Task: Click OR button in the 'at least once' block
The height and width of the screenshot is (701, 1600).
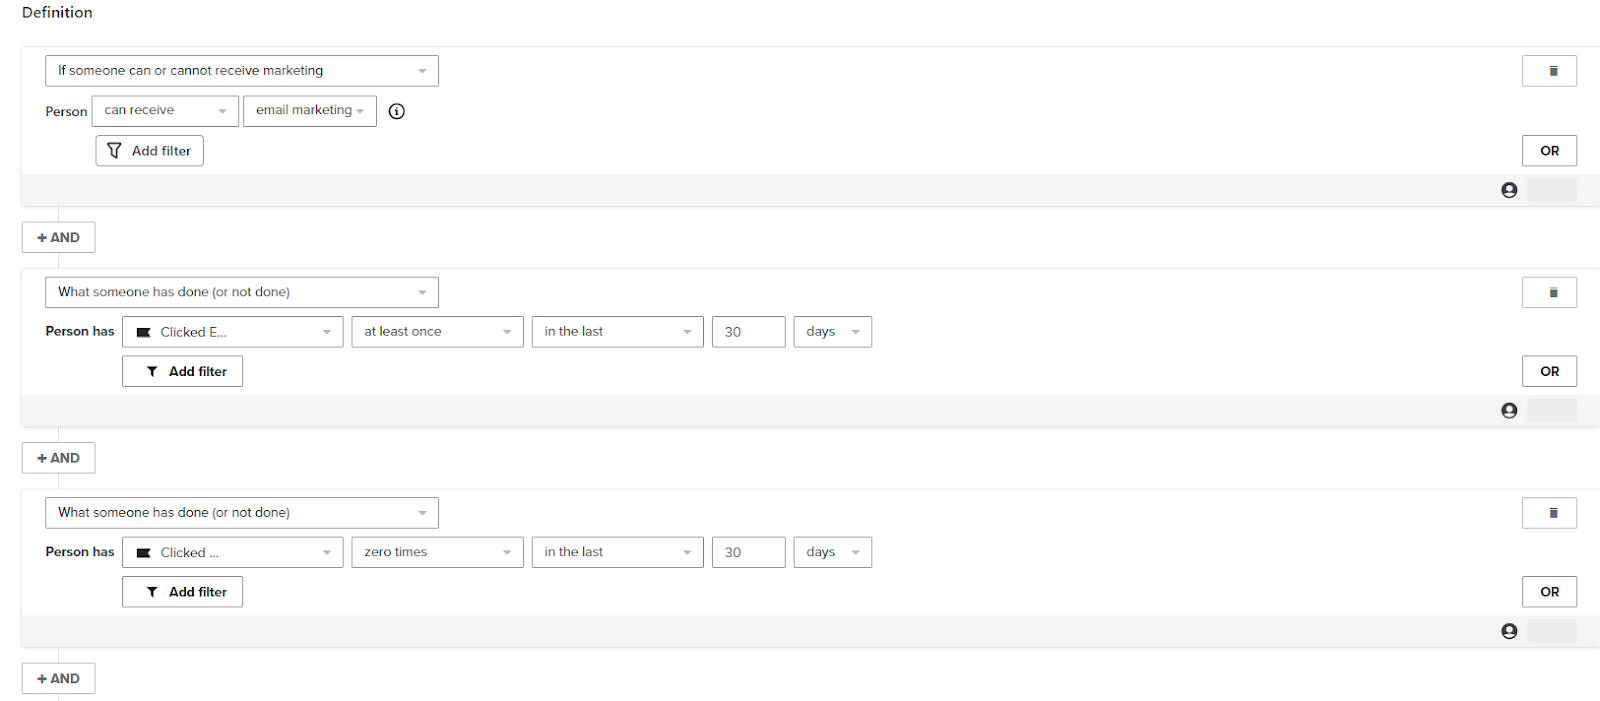Action: 1549,371
